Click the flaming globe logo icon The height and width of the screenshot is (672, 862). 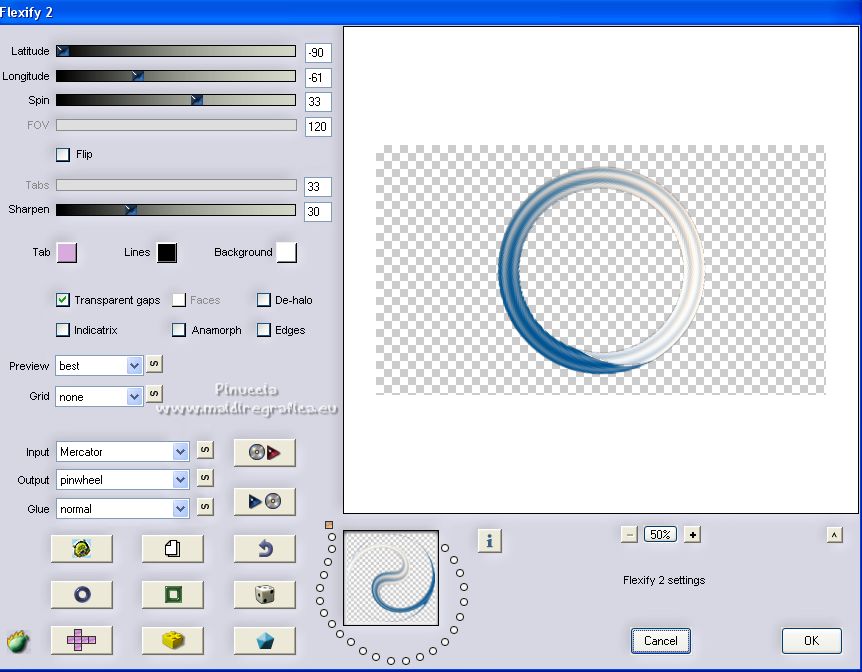coord(18,641)
